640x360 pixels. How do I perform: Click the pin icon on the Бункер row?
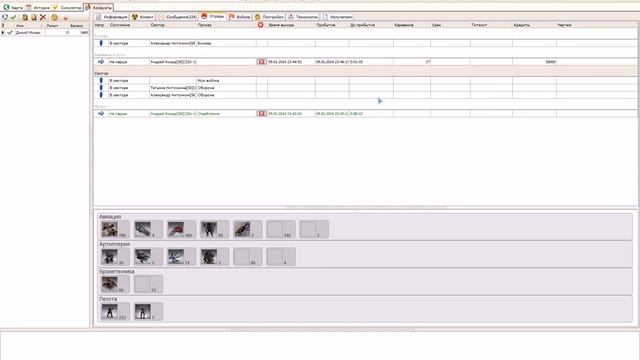coord(101,43)
